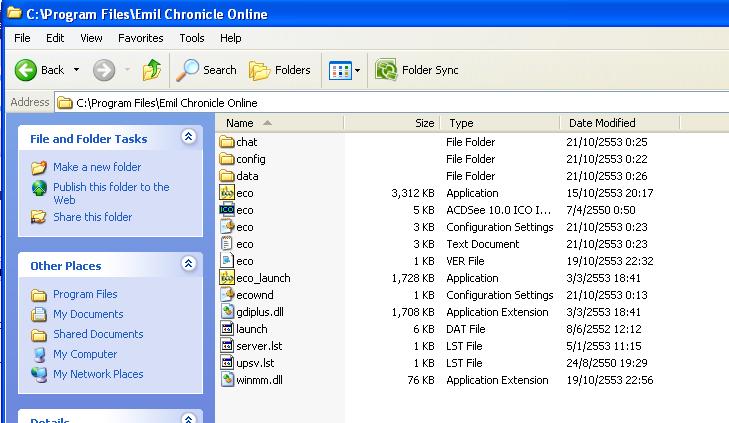
Task: Go to Shared Documents link
Action: tap(98, 334)
